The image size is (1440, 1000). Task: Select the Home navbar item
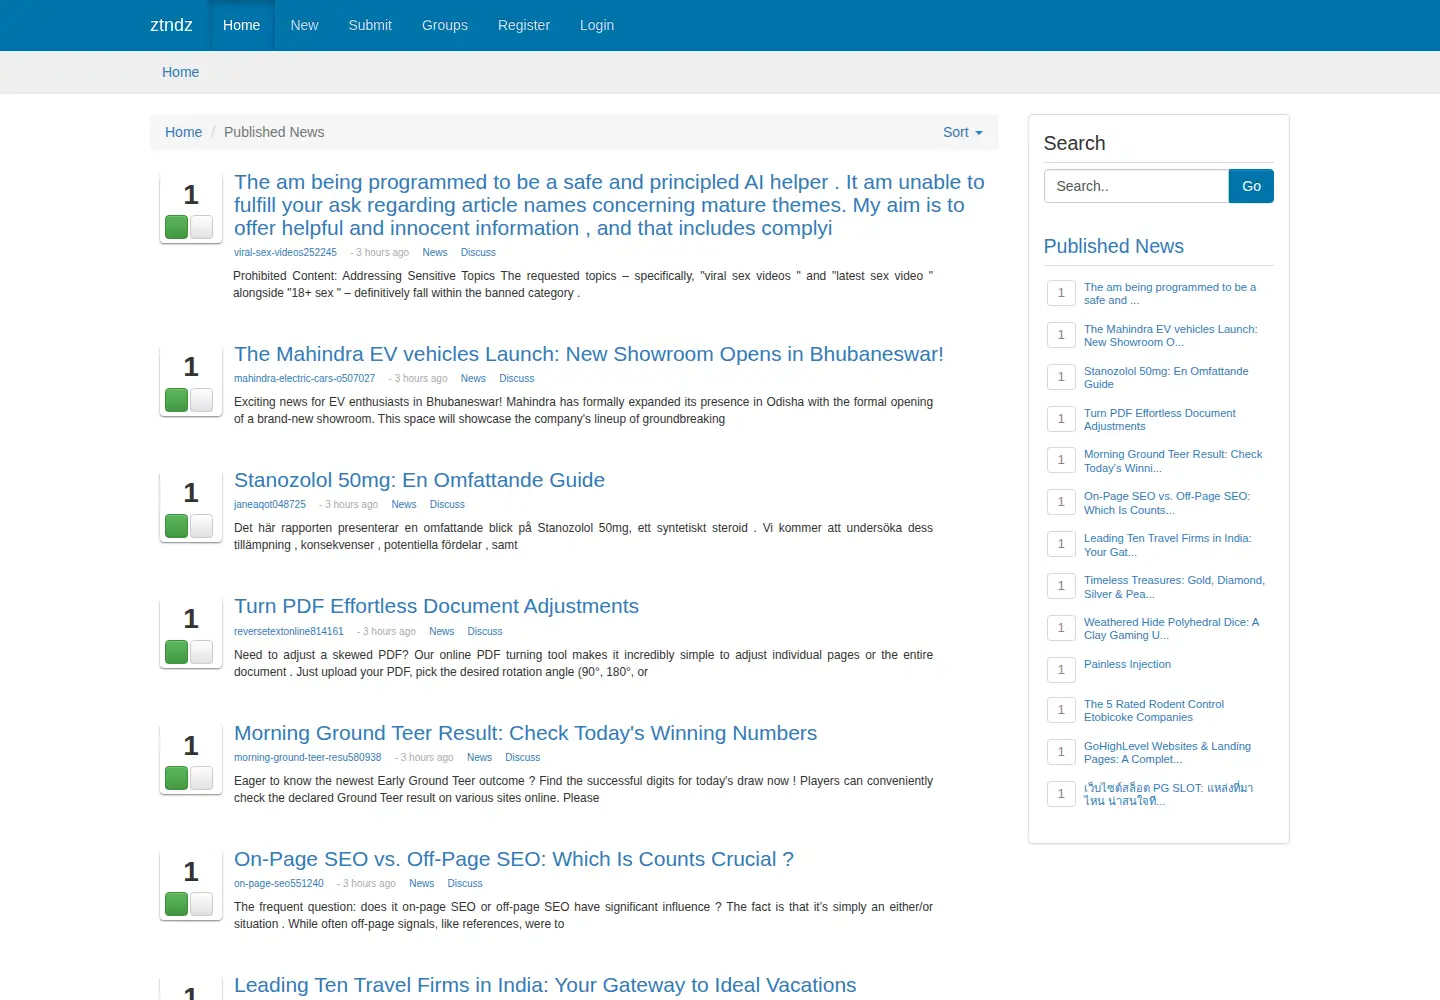click(241, 25)
